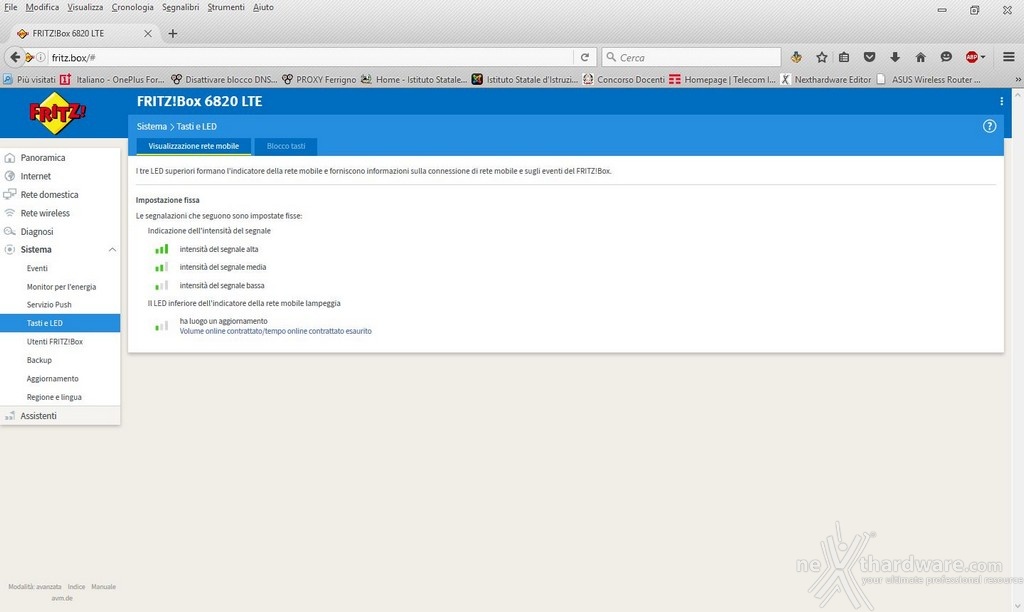Click the browser back arrow button
Screen dimensions: 1024x612
pyautogui.click(x=15, y=57)
